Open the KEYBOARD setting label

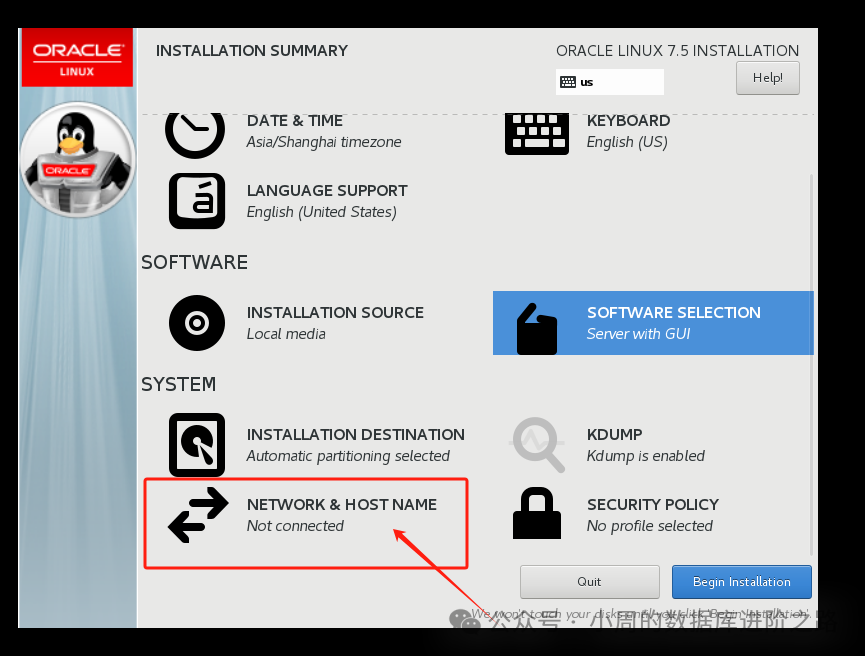pyautogui.click(x=628, y=121)
